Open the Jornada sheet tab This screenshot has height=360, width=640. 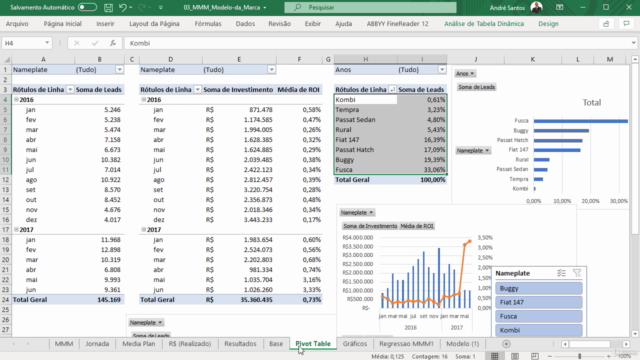tap(97, 344)
